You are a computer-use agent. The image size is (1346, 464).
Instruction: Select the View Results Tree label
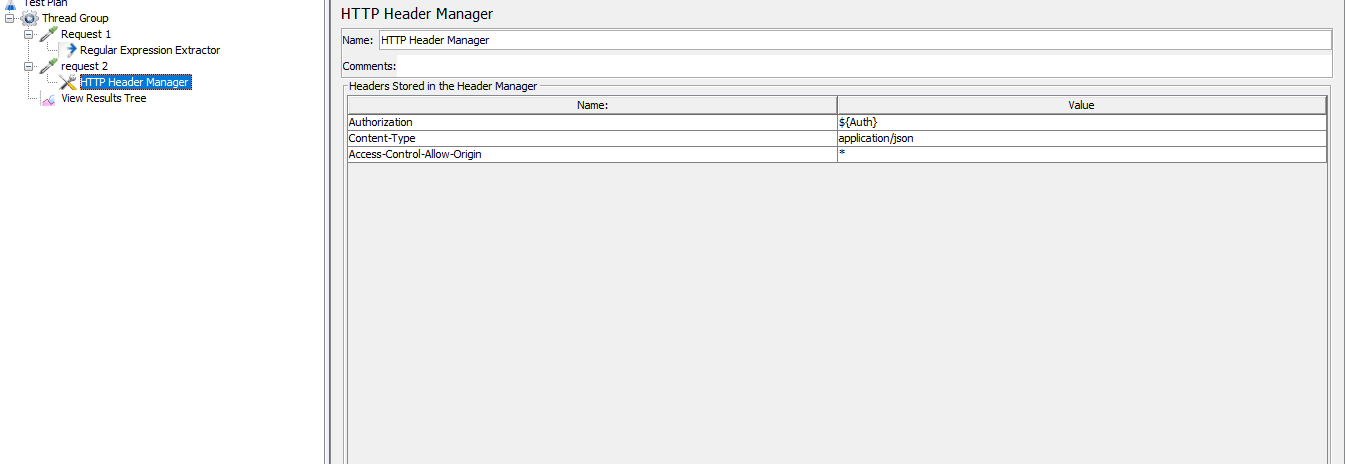[x=104, y=99]
